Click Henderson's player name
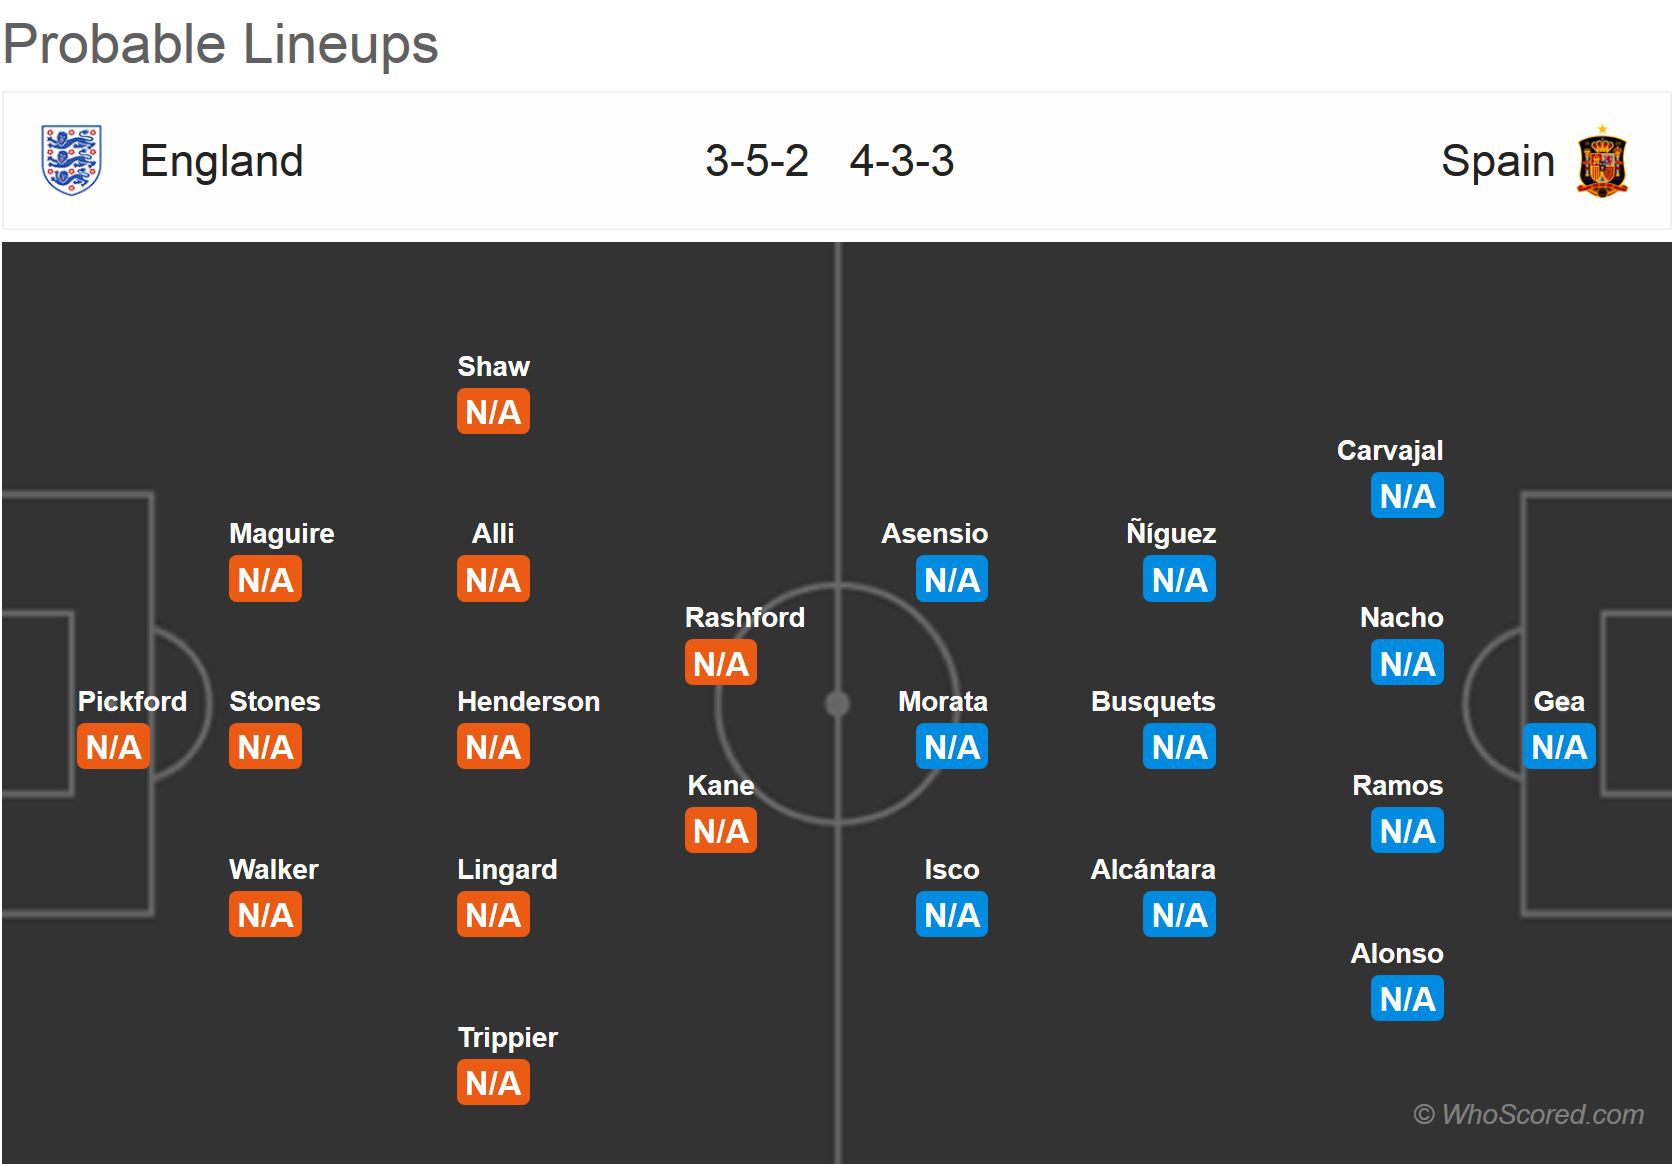Viewport: 1675px width, 1164px height. [528, 701]
